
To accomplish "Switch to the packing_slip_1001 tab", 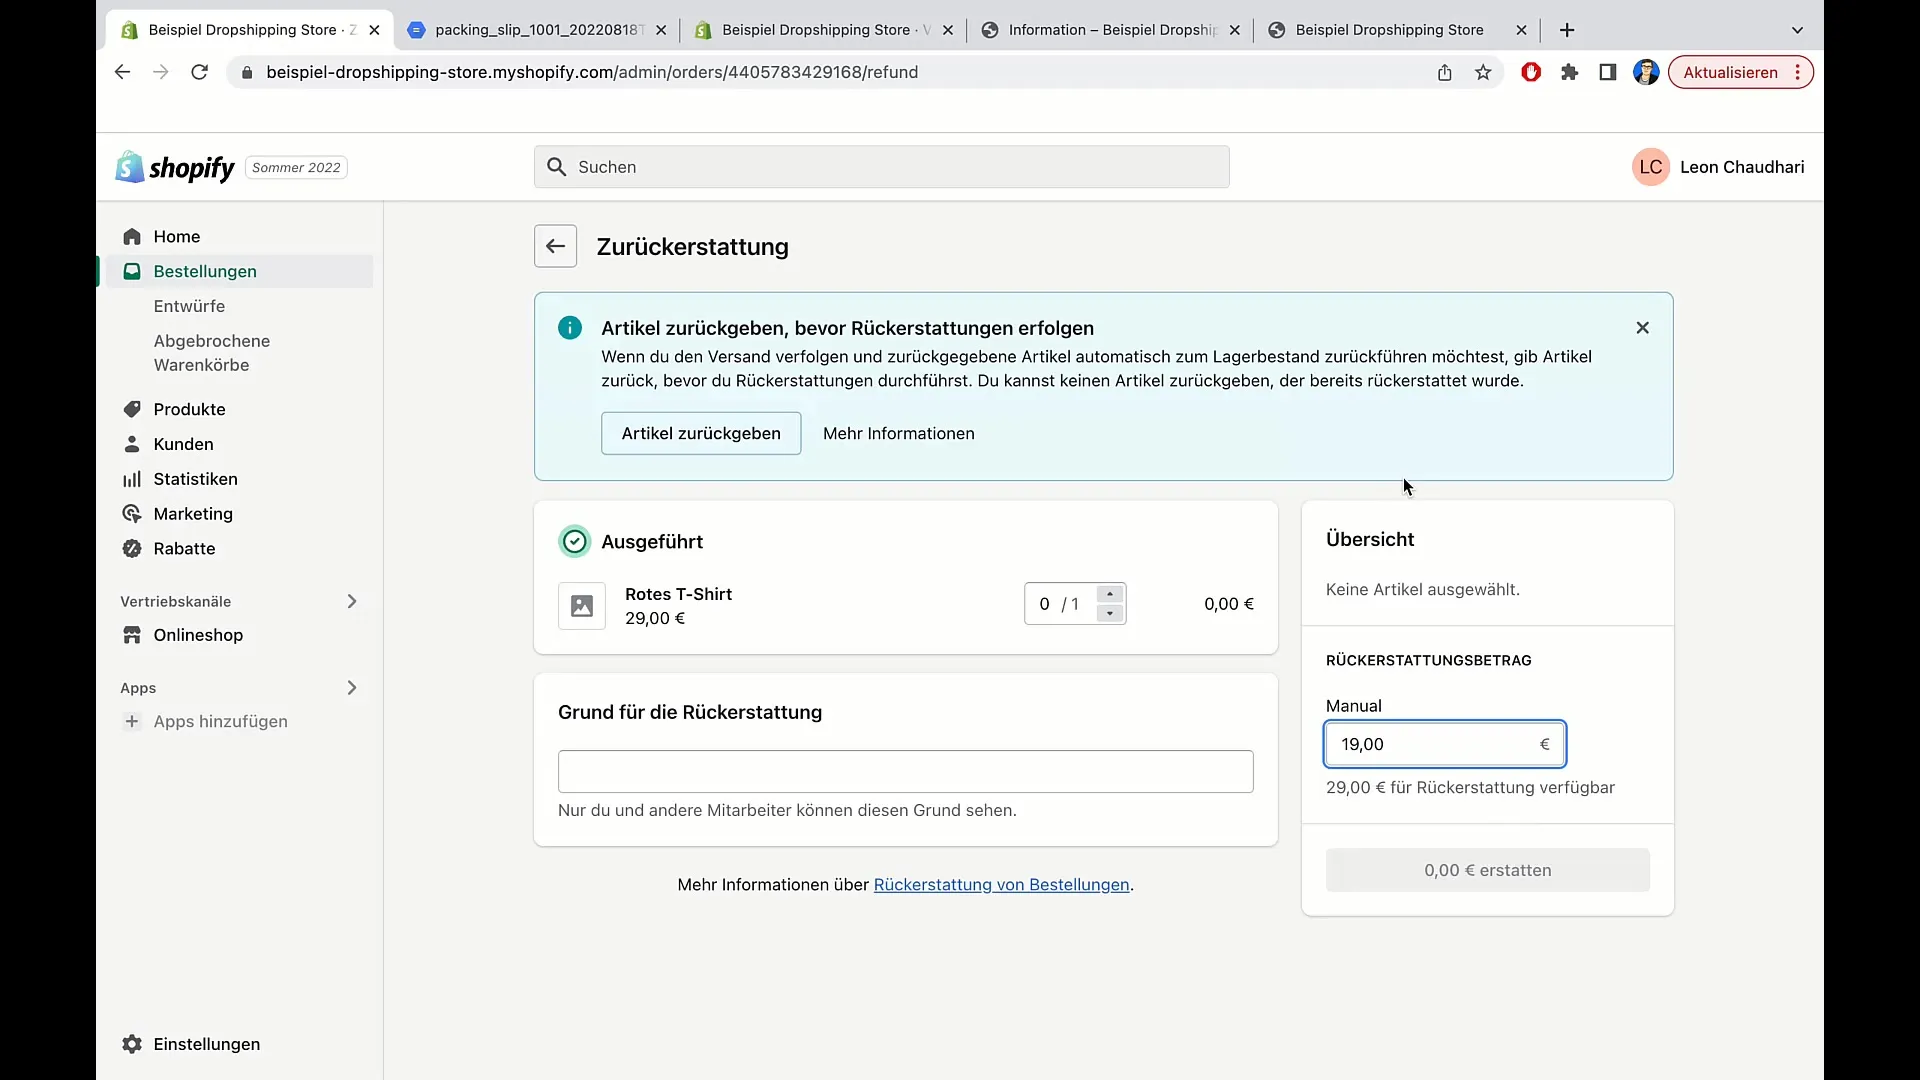I will pos(538,30).
